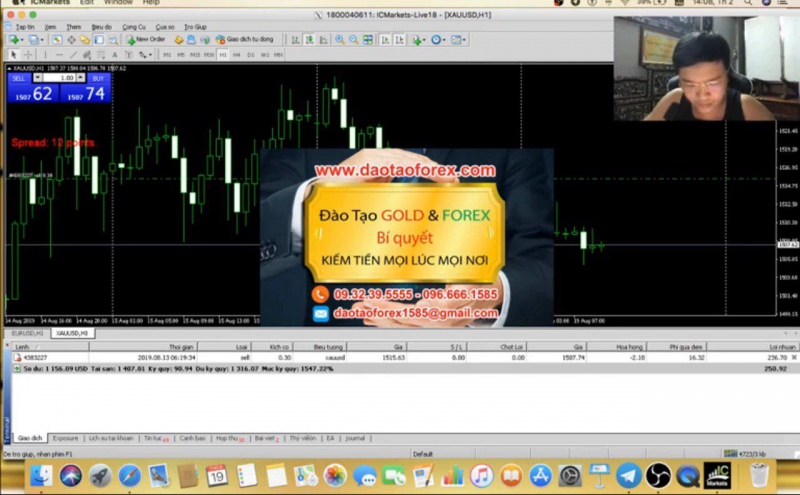The width and height of the screenshot is (800, 495).
Task: Select the H1 timeframe button
Action: (x=222, y=55)
